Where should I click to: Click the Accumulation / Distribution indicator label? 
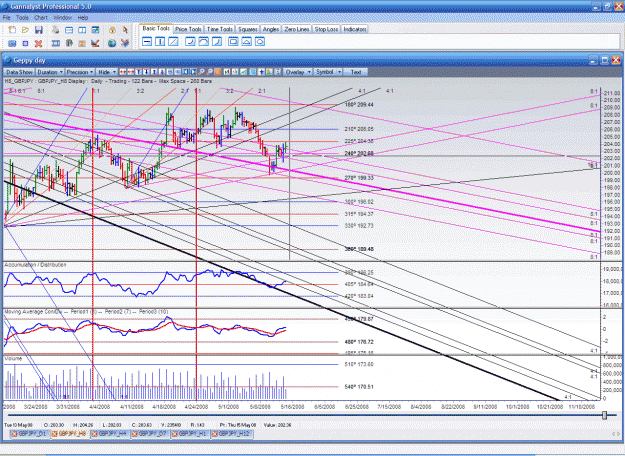coord(35,265)
